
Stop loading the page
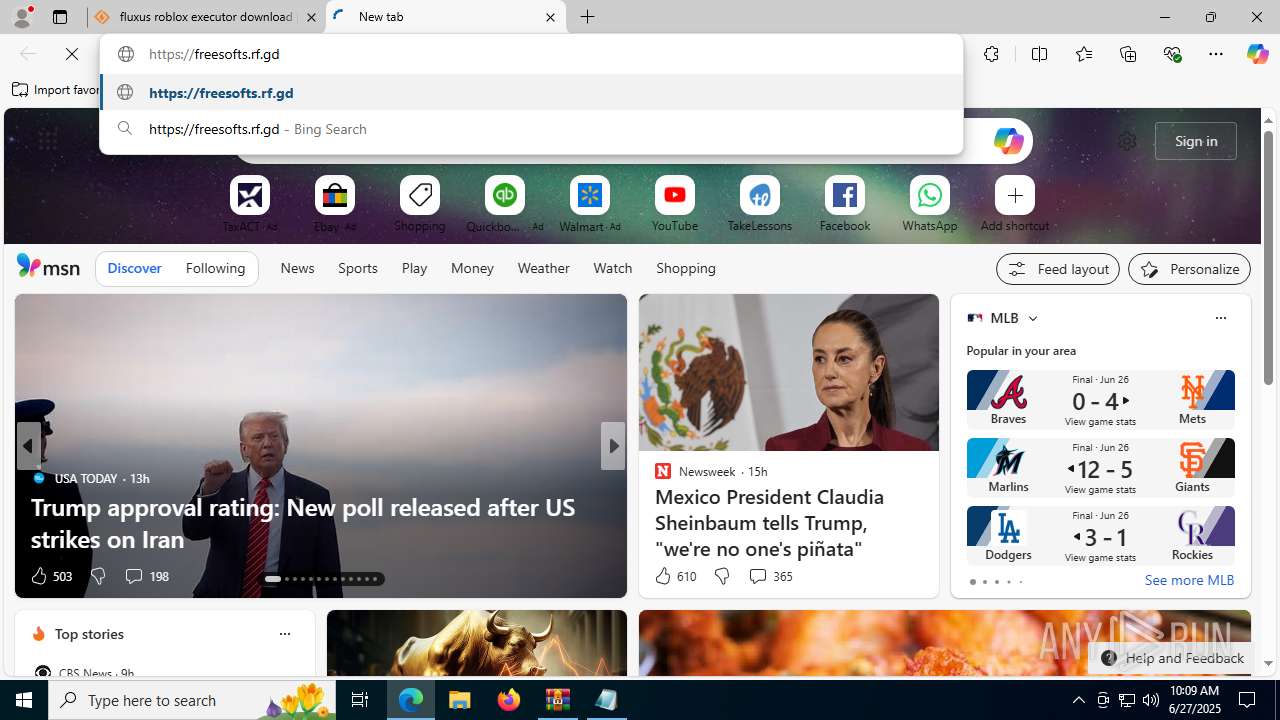72,54
